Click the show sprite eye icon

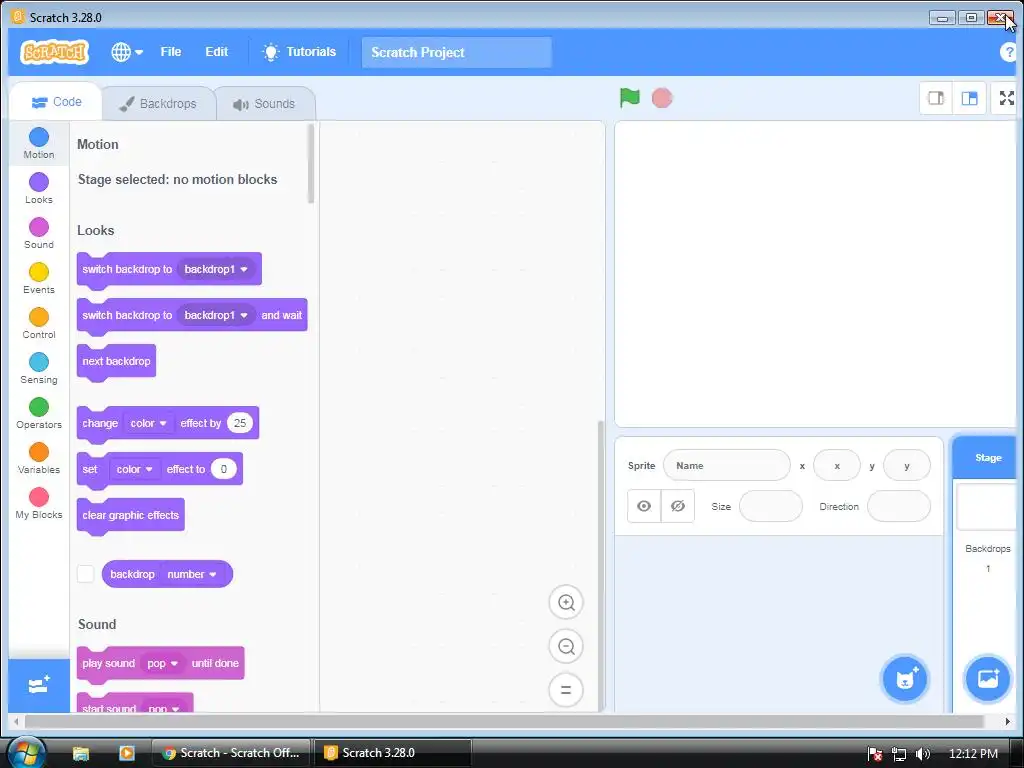click(644, 506)
